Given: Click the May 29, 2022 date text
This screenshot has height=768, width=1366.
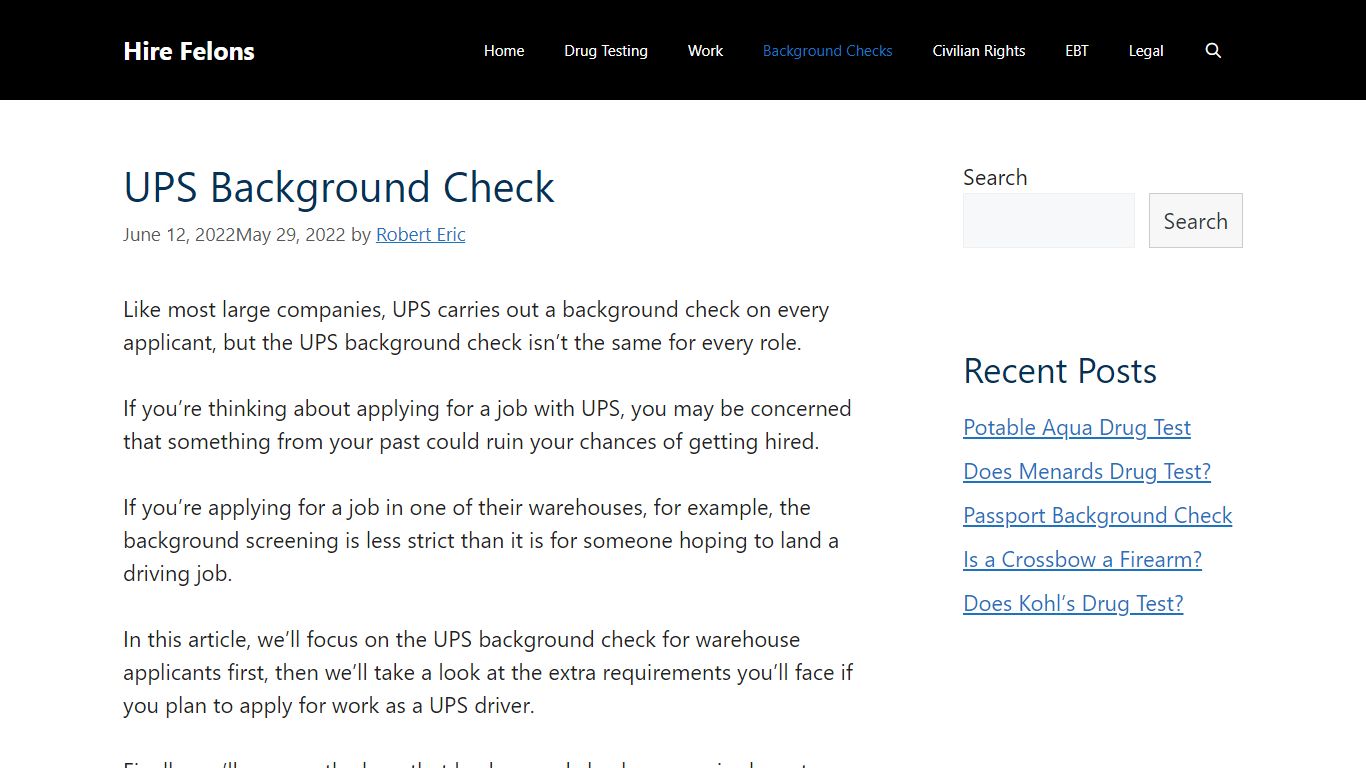Looking at the screenshot, I should [291, 235].
